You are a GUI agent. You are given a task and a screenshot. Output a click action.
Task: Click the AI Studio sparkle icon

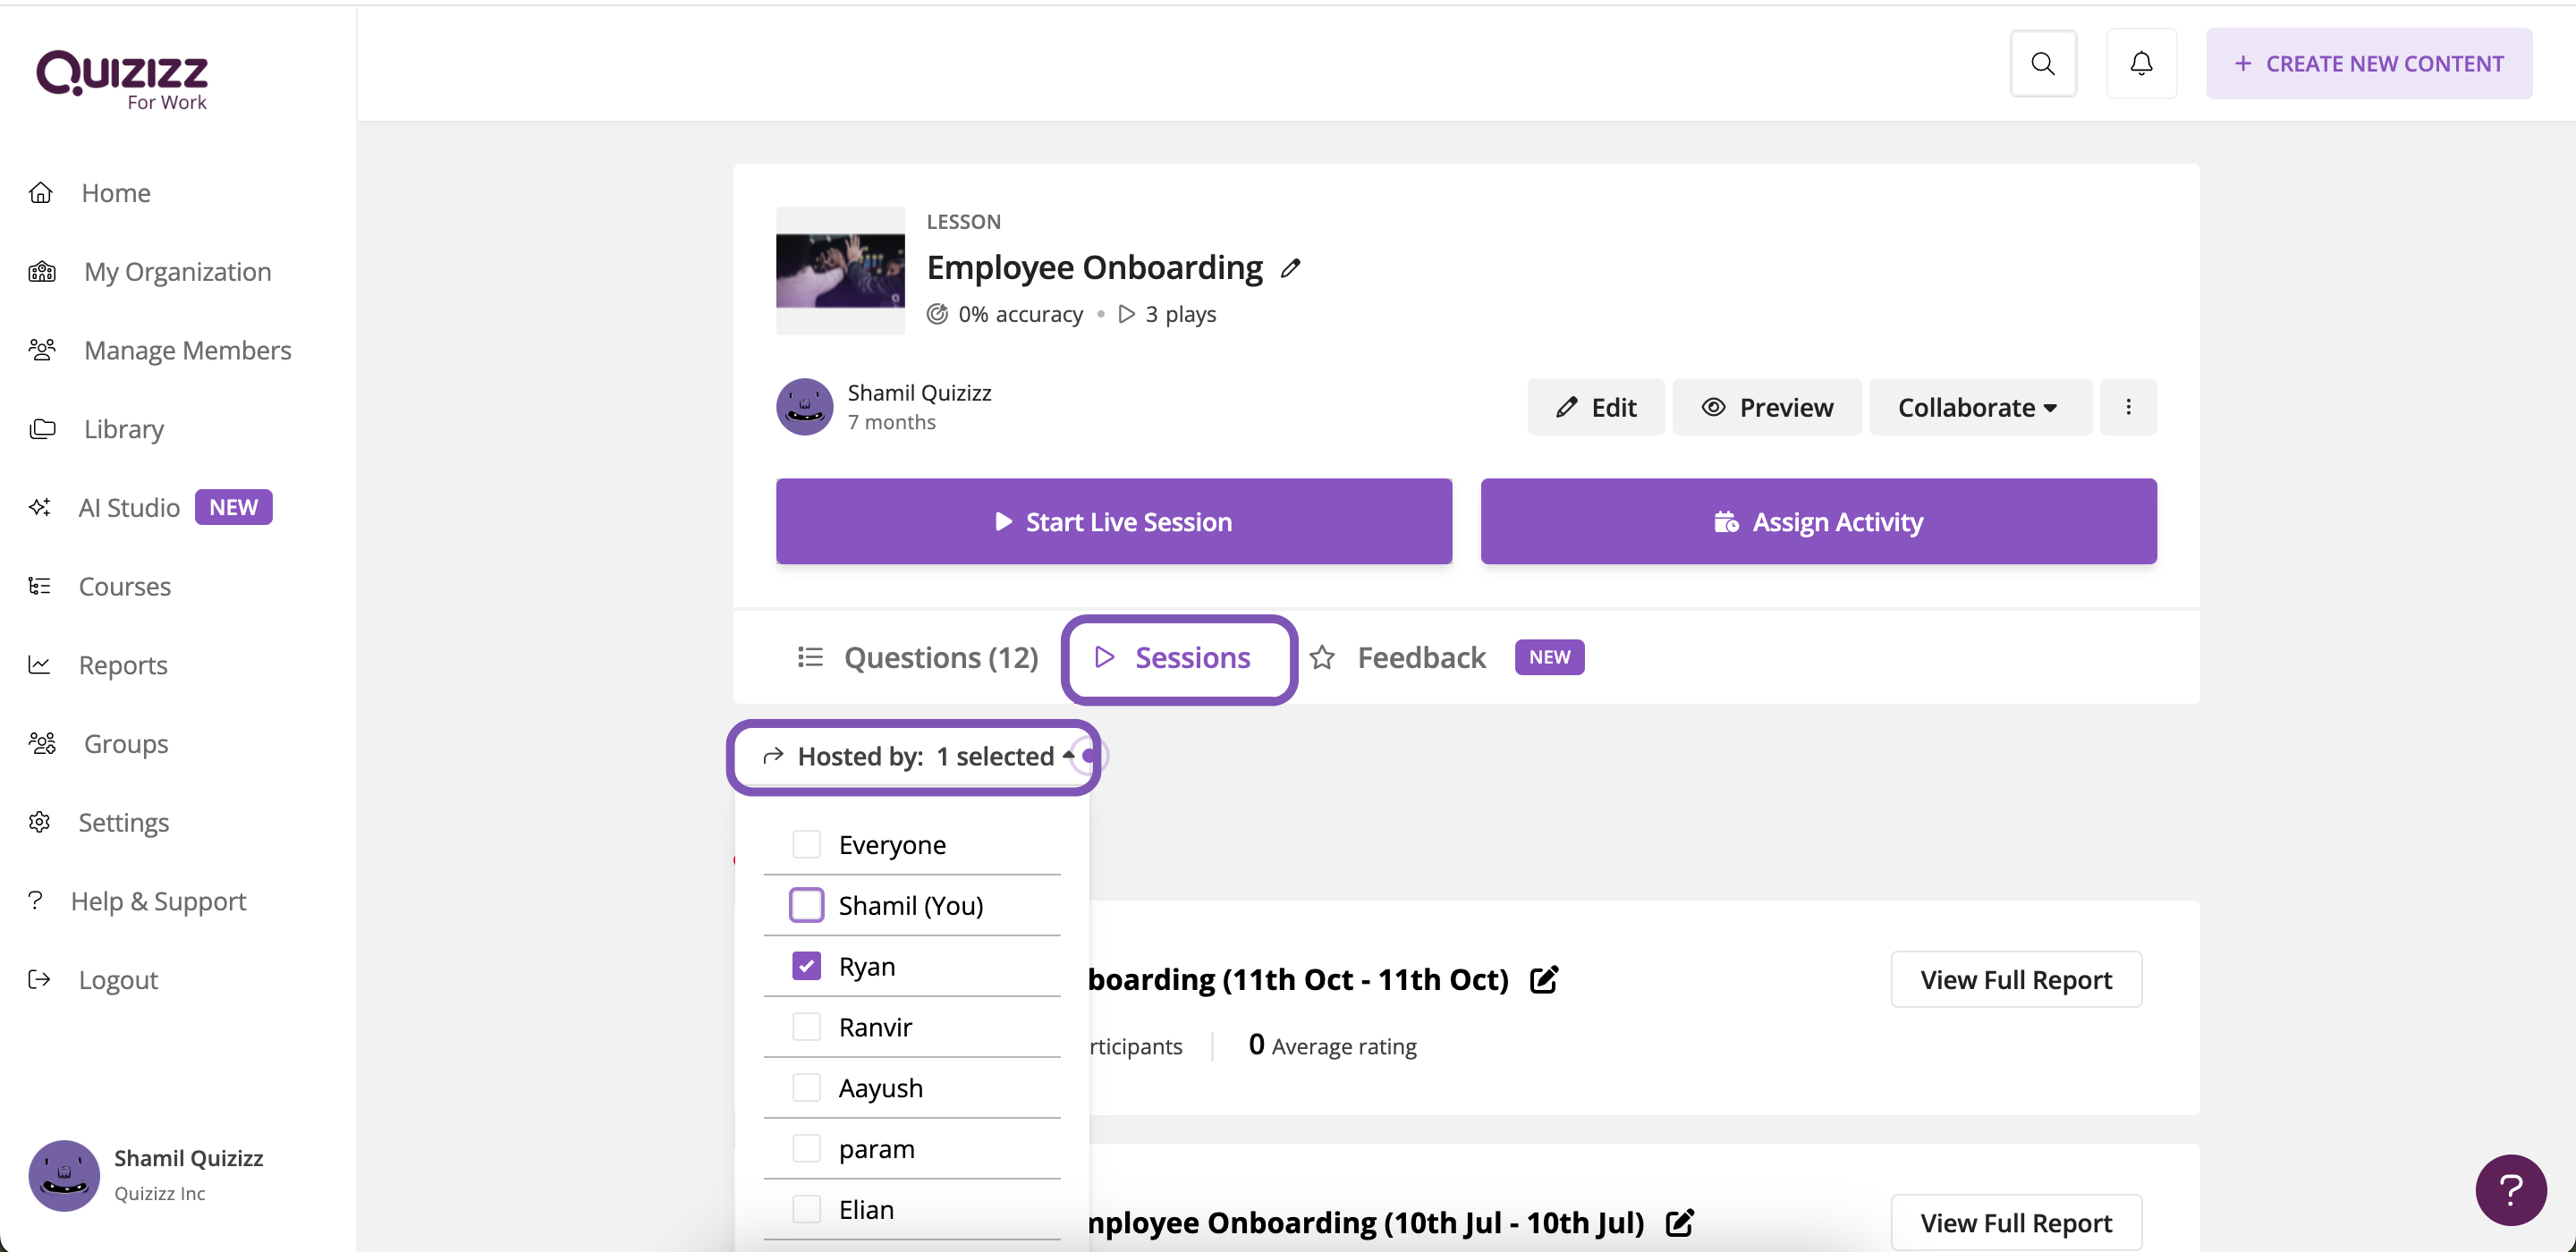40,508
